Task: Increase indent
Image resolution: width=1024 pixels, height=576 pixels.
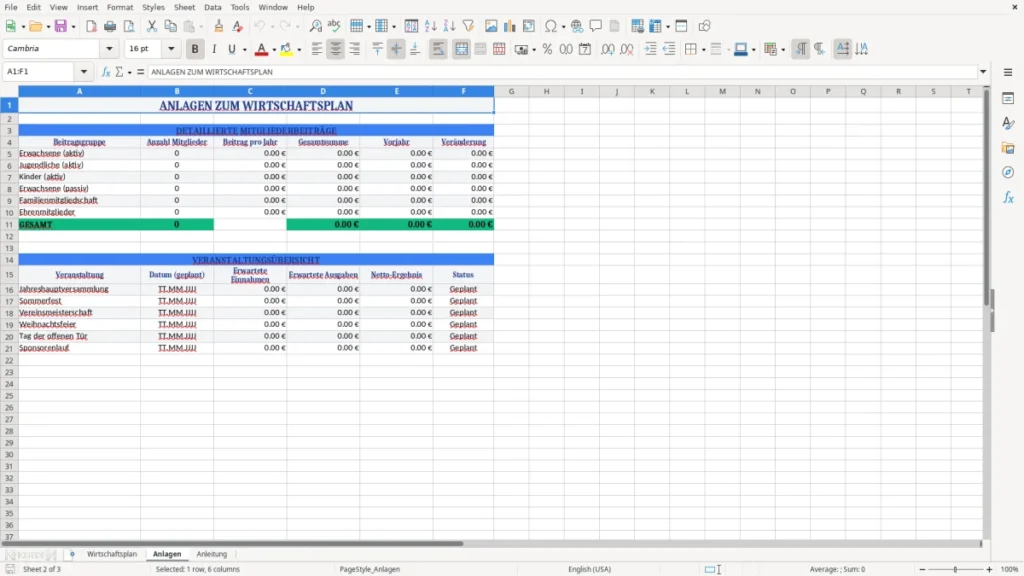Action: pos(650,49)
